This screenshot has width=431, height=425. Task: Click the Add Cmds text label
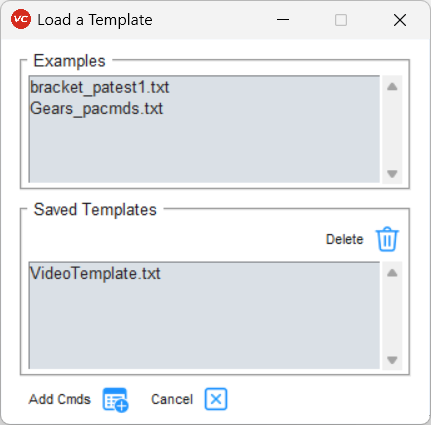[x=60, y=399]
